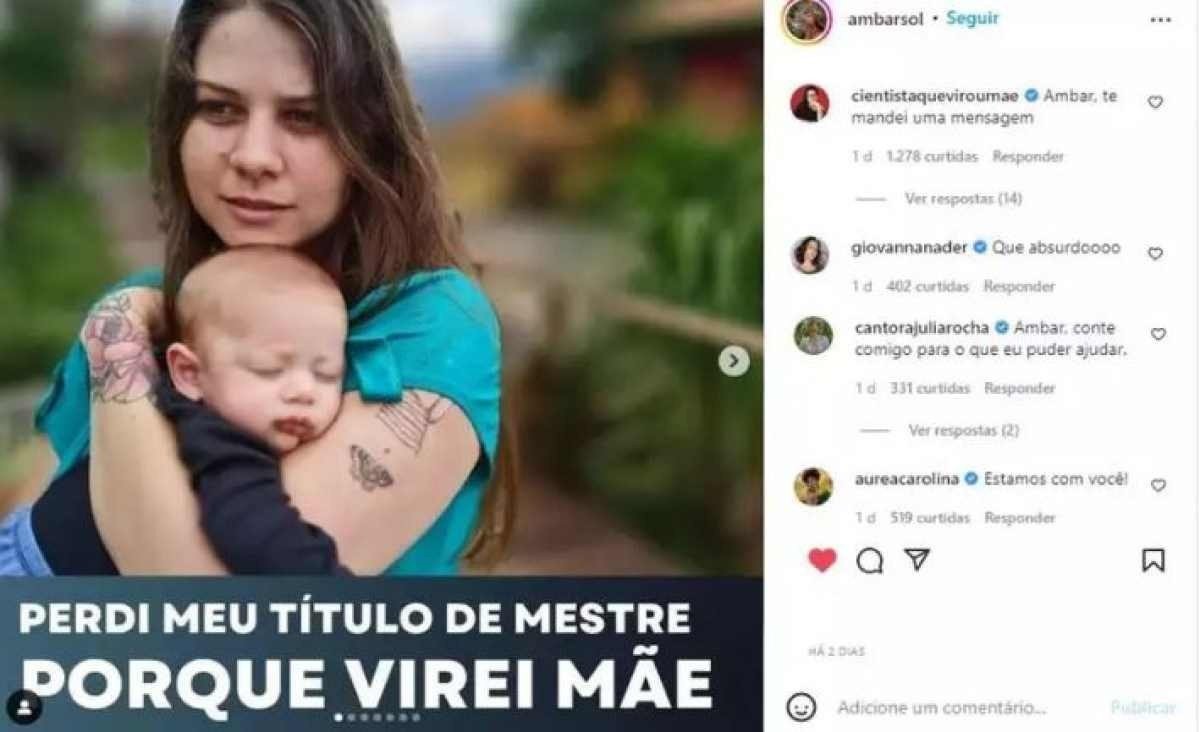Like the post with the red heart
Screen dimensions: 1200x732
tap(822, 561)
